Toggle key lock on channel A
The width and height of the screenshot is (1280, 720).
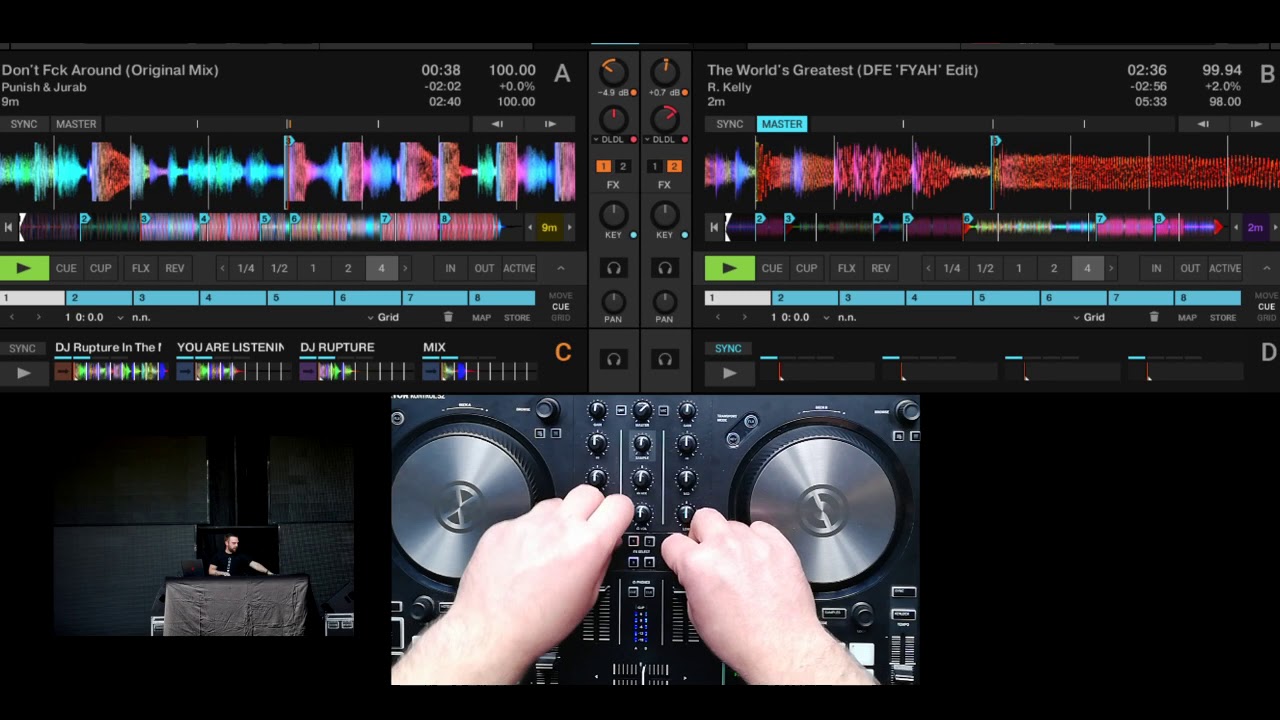pyautogui.click(x=633, y=235)
